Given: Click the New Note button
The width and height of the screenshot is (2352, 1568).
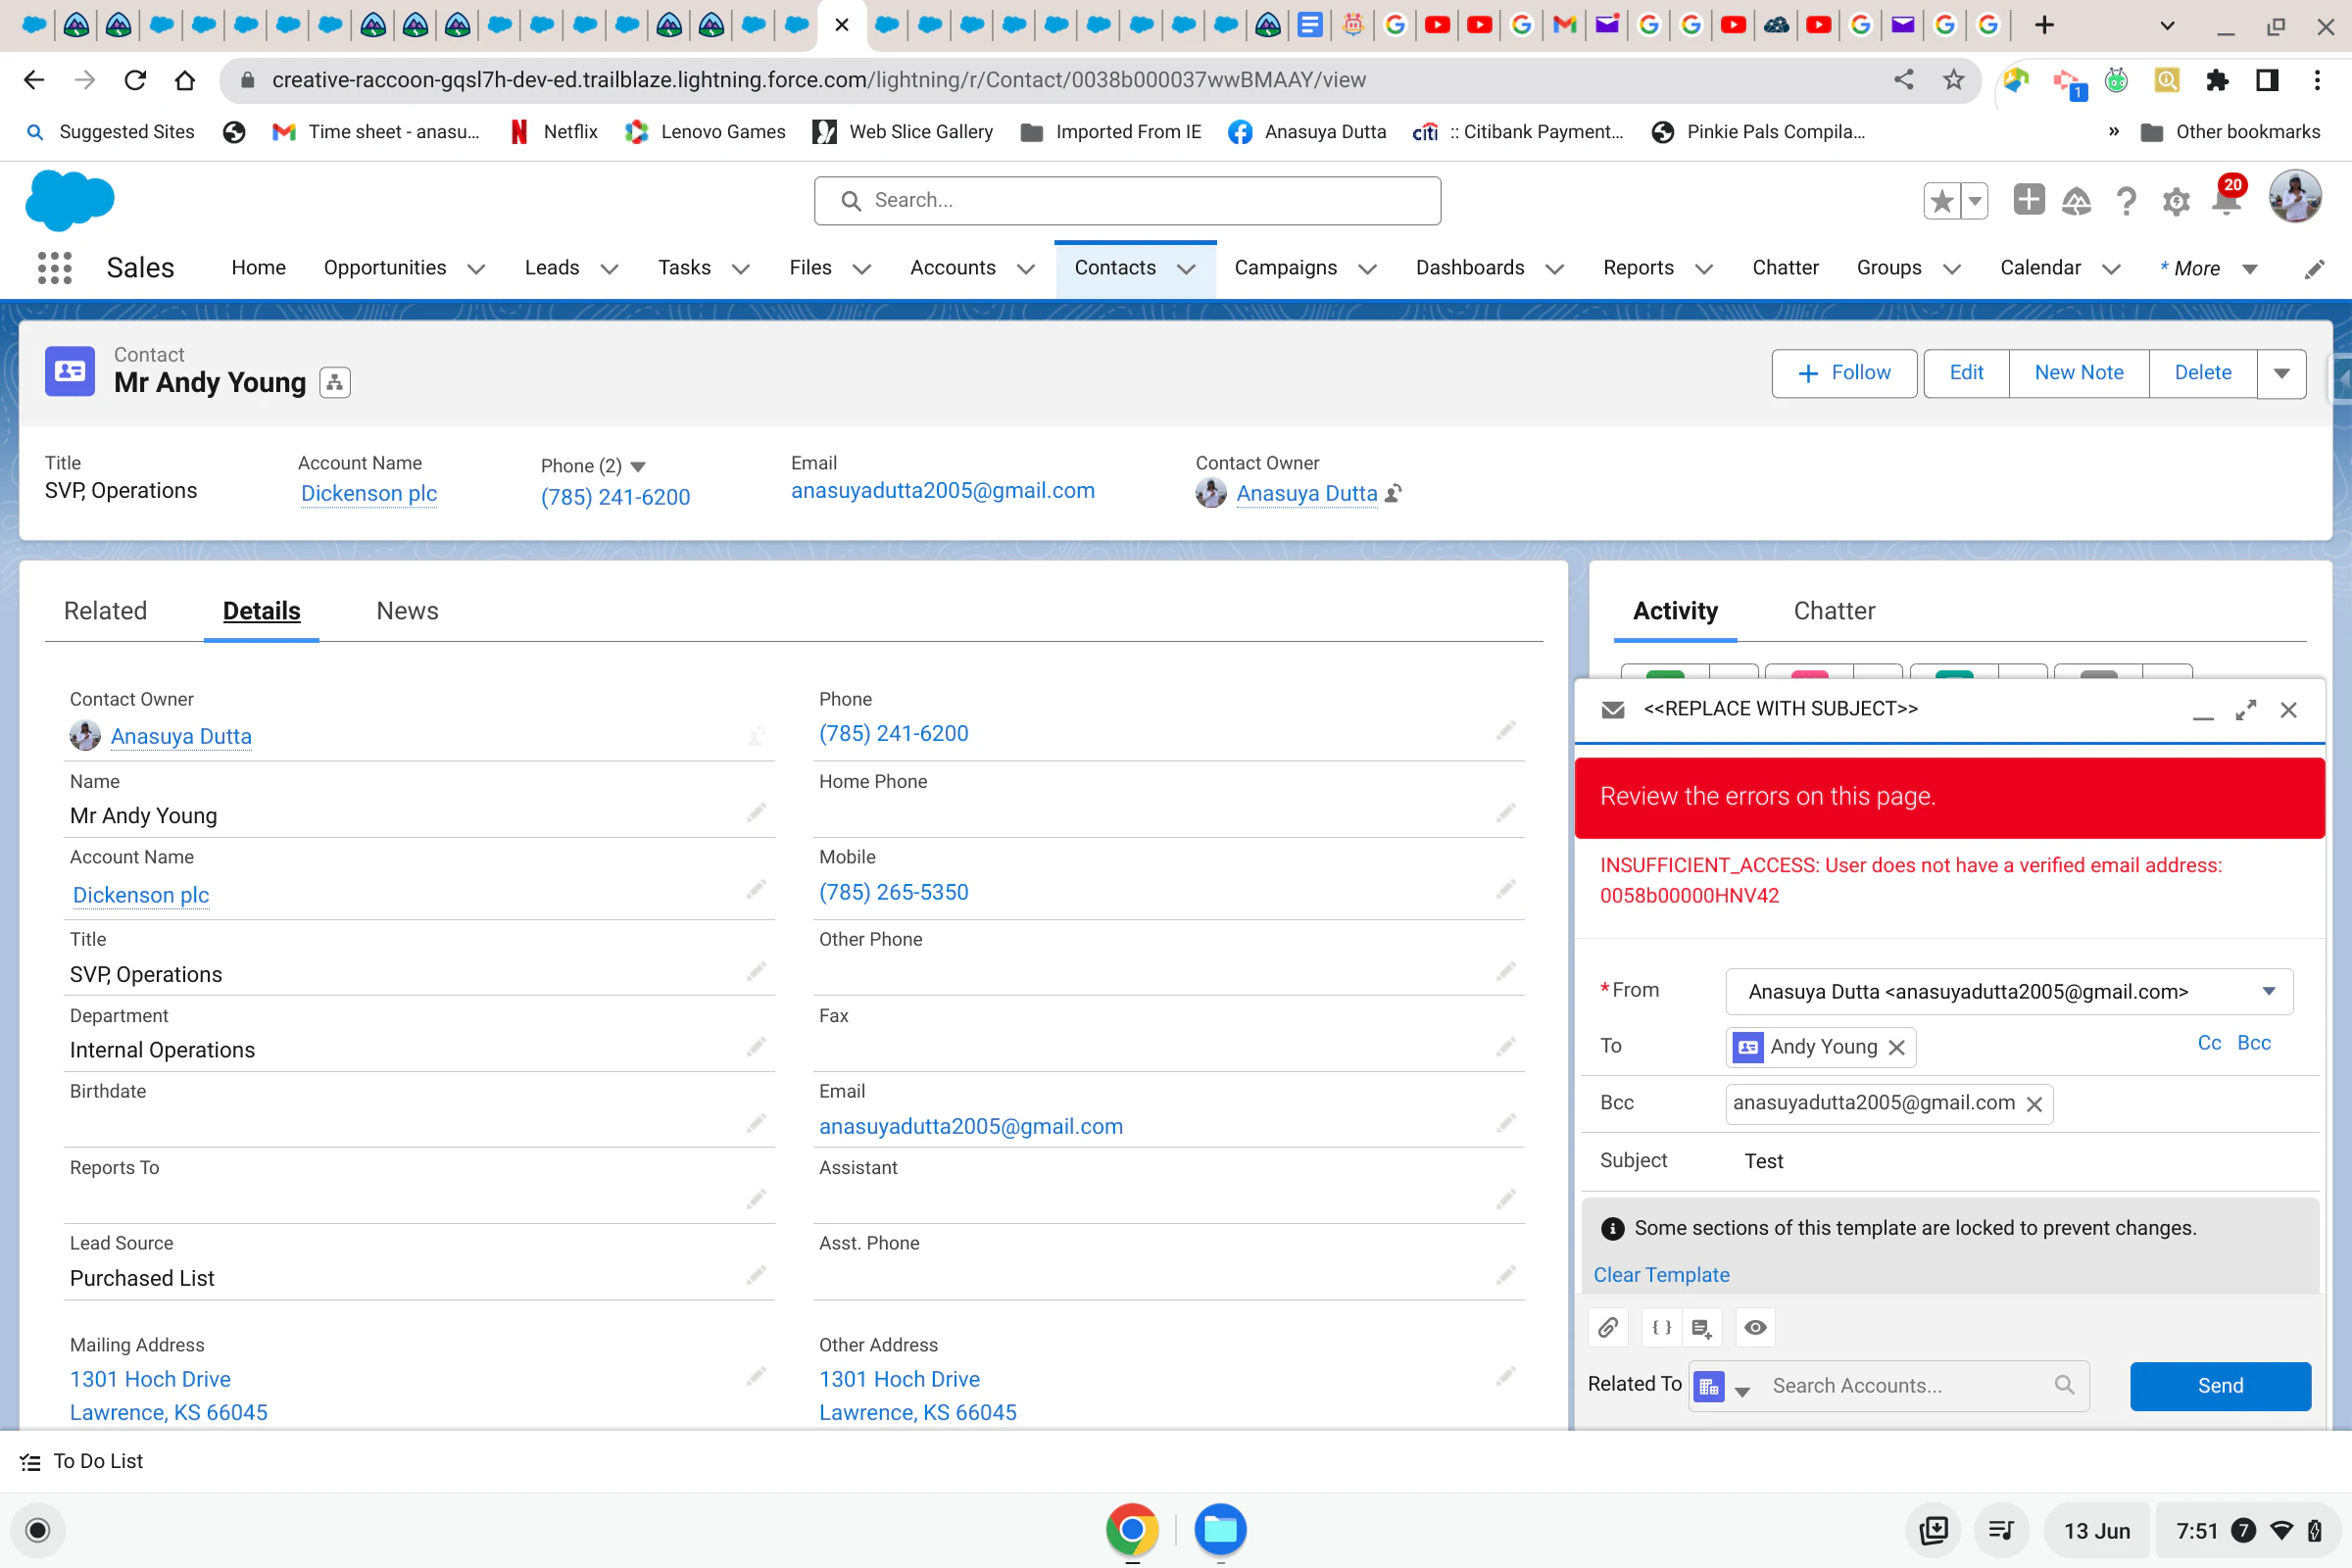Looking at the screenshot, I should click(2079, 374).
